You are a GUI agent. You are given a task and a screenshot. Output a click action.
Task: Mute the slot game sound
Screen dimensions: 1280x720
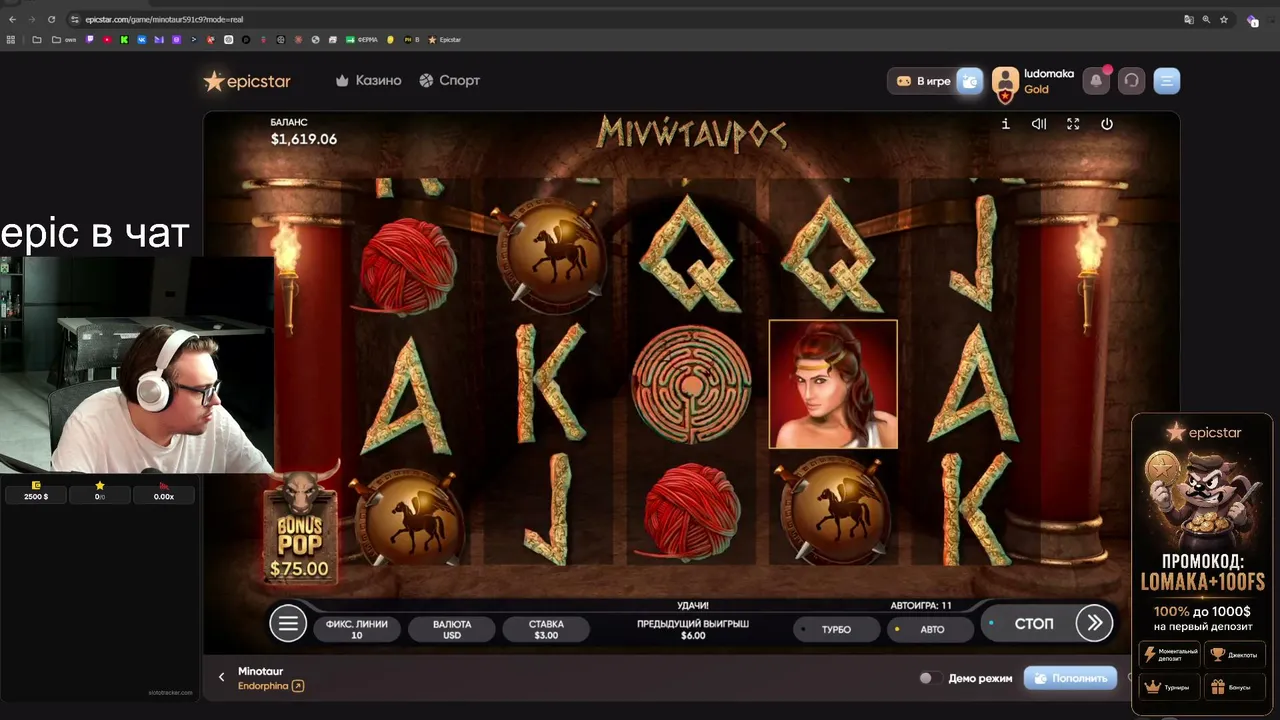[1039, 124]
